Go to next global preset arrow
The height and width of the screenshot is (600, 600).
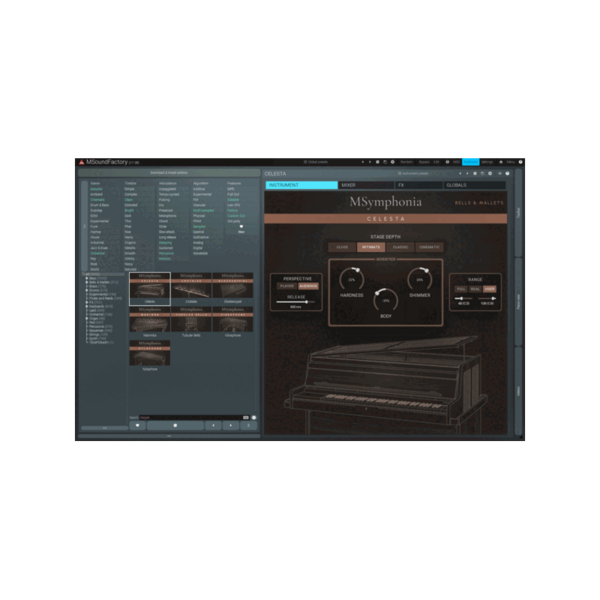tap(370, 162)
